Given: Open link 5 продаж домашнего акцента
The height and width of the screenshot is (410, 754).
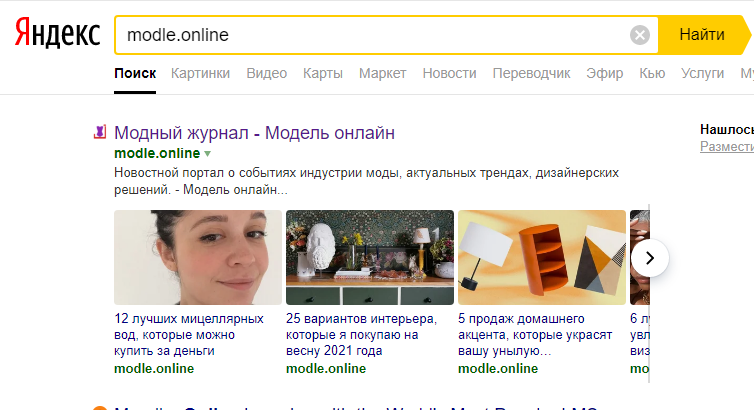Looking at the screenshot, I should pyautogui.click(x=535, y=335).
